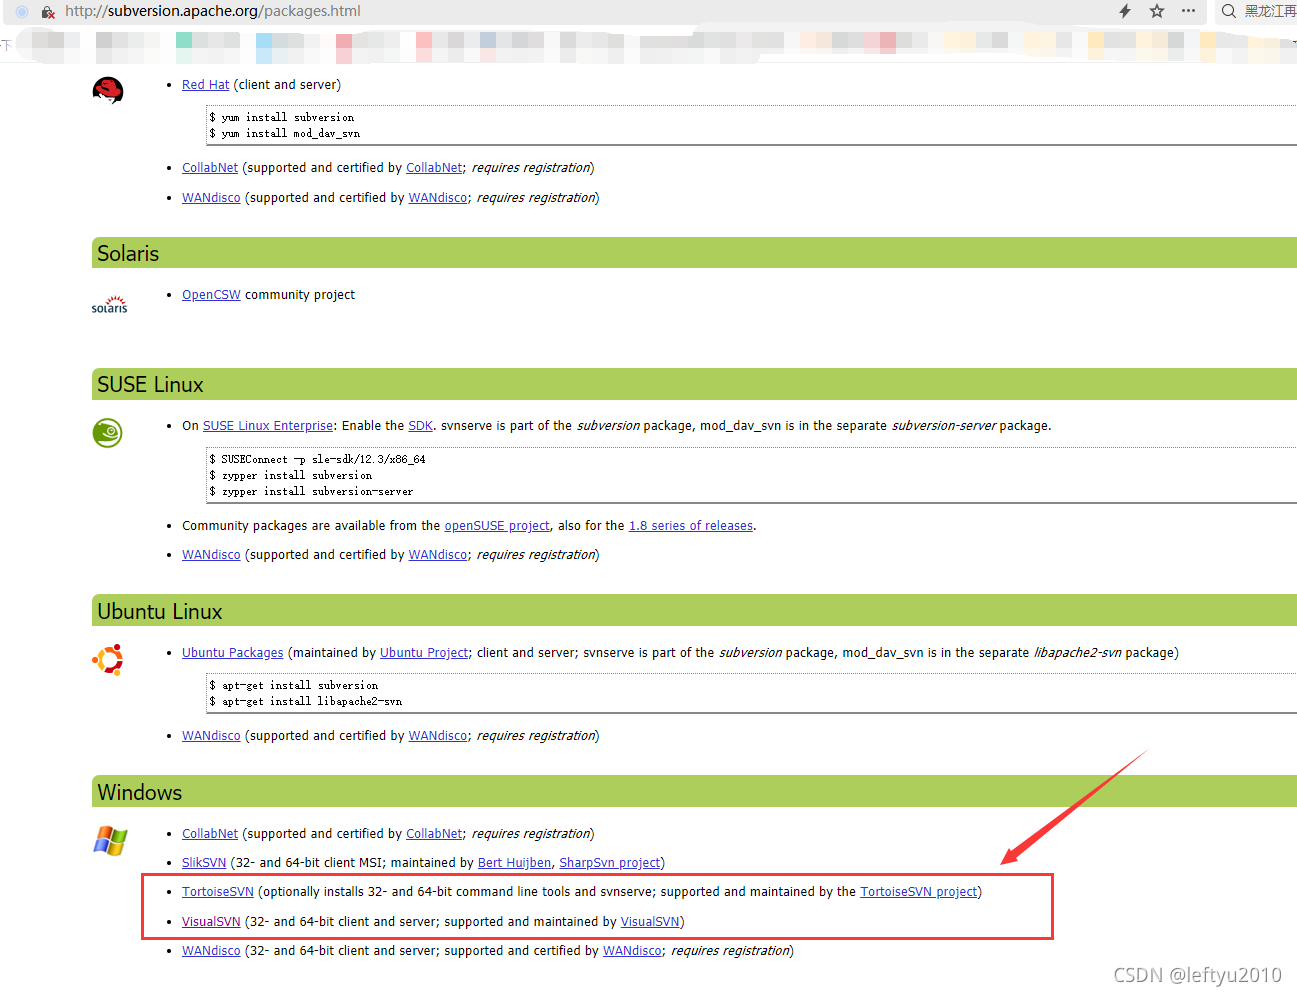Open first WANdisco link in Ubuntu Linux section
This screenshot has width=1297, height=996.
tap(211, 736)
